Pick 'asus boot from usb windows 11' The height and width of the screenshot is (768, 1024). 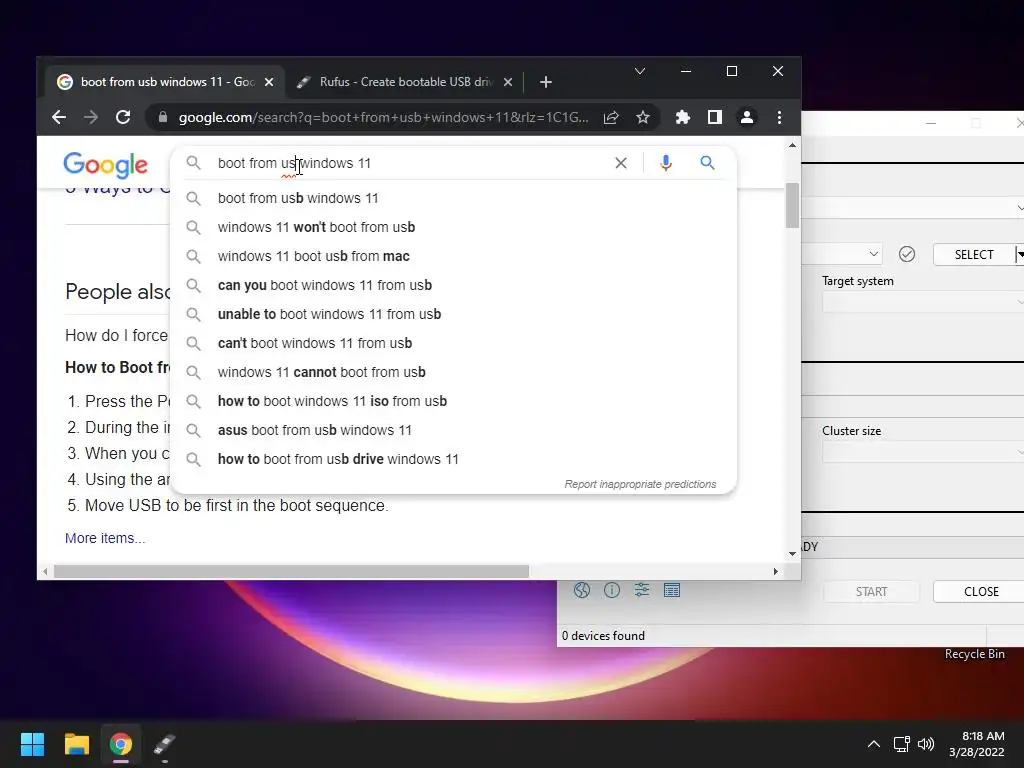(453, 430)
